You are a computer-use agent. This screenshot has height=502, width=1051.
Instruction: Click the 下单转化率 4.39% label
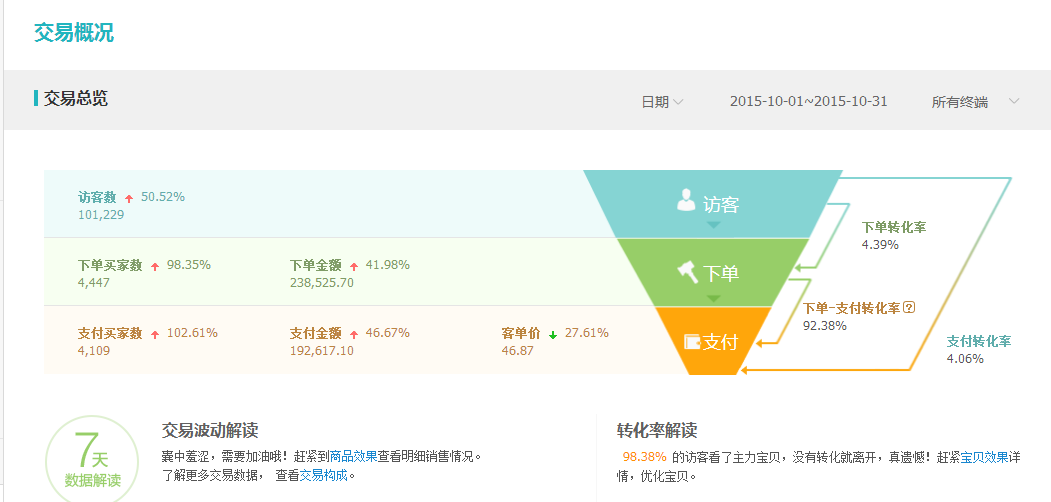click(893, 235)
